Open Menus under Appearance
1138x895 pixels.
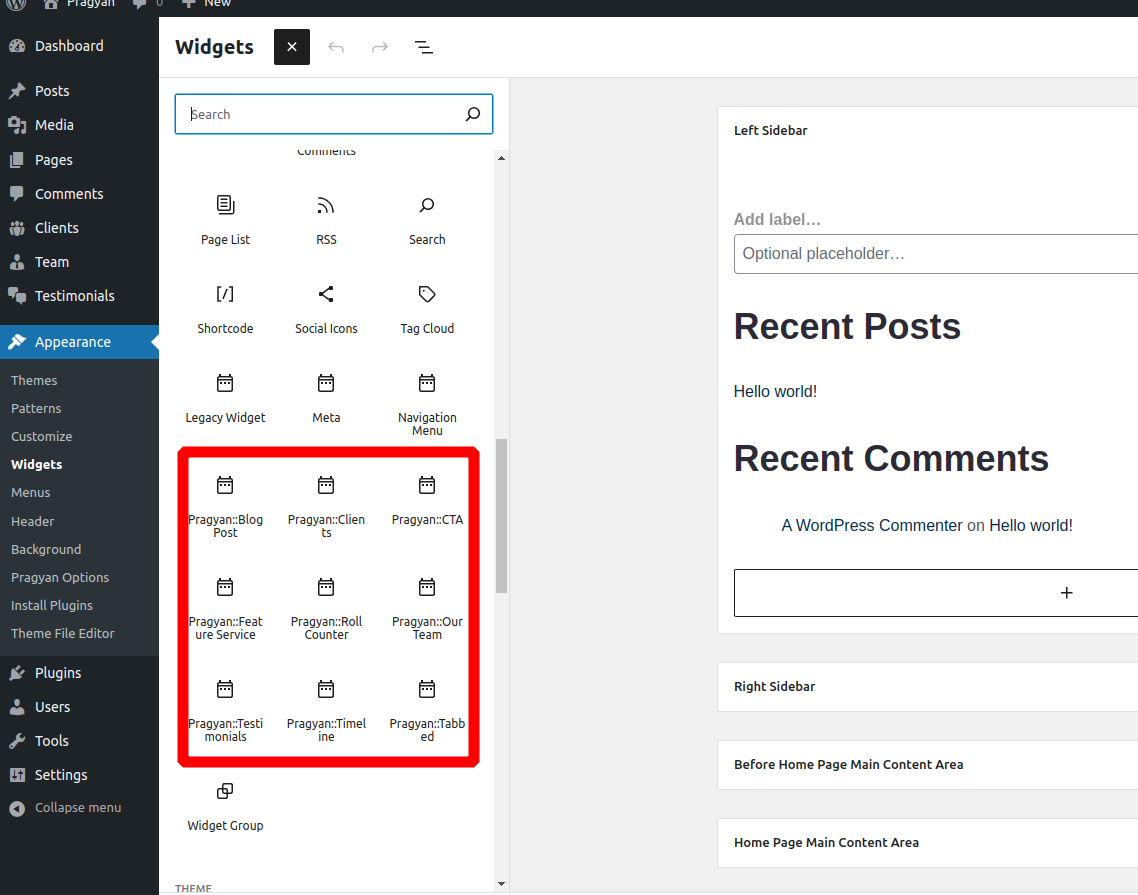pos(30,492)
